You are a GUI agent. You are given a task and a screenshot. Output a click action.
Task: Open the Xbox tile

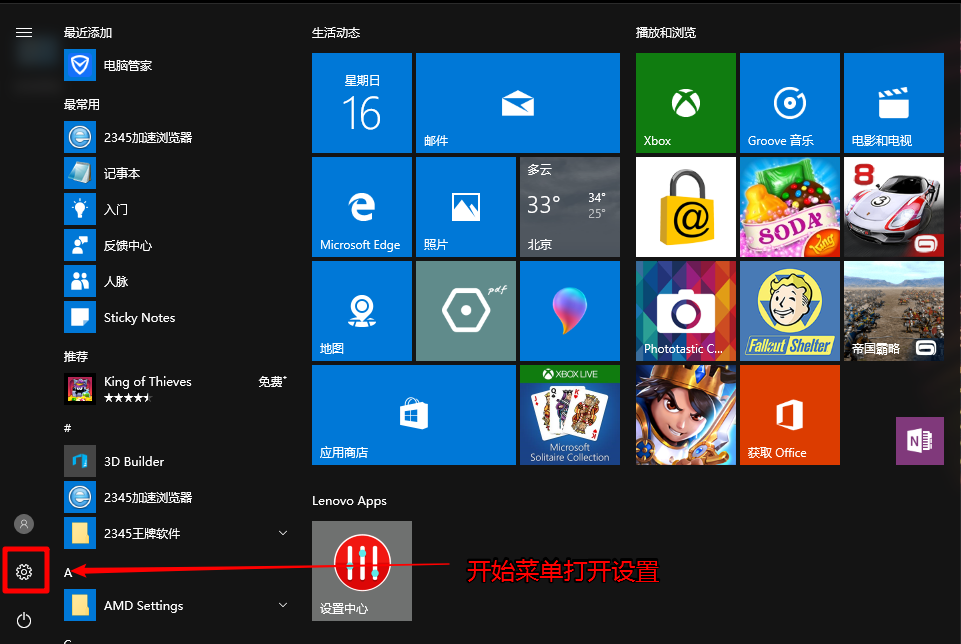(x=686, y=103)
